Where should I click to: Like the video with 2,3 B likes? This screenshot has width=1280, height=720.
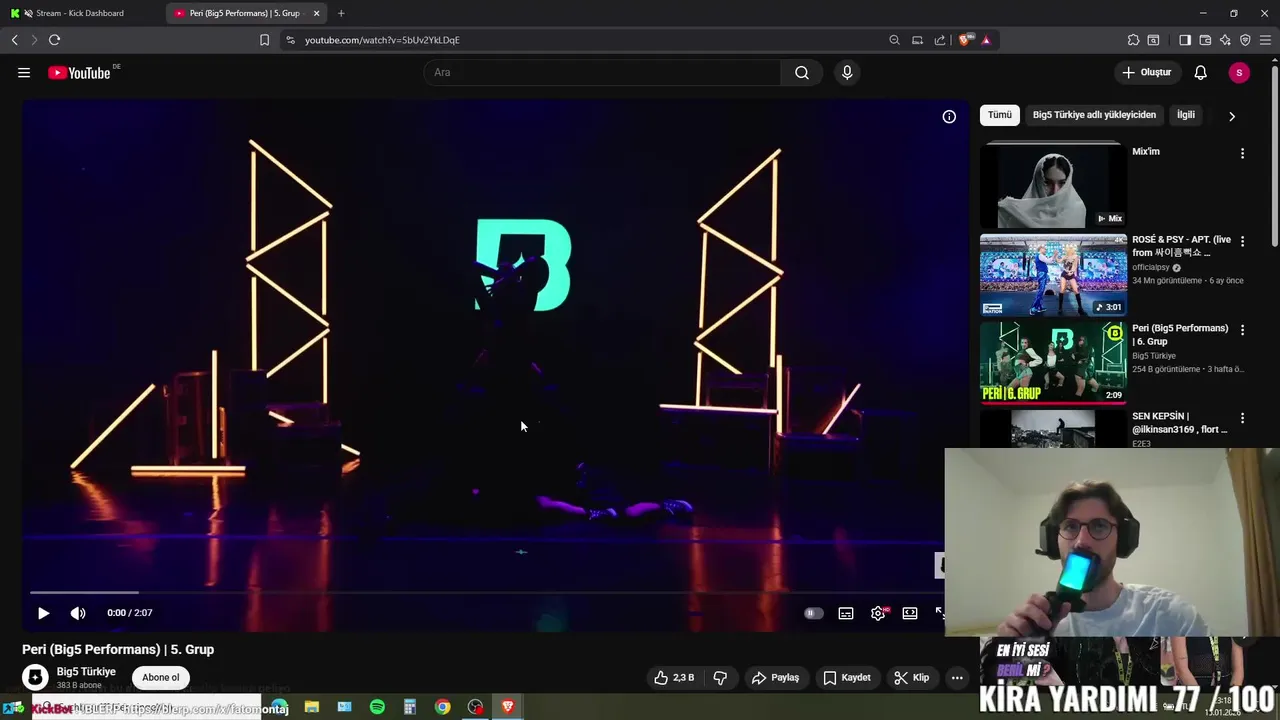point(674,678)
